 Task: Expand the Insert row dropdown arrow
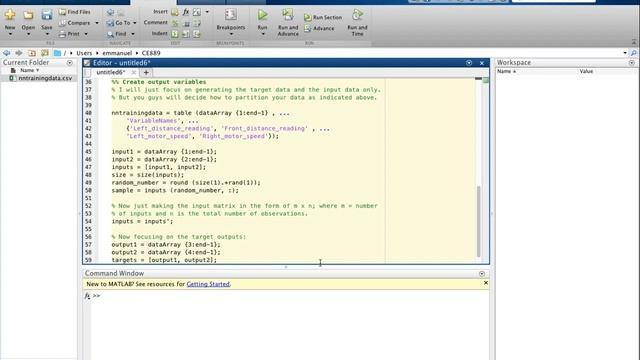207,12
